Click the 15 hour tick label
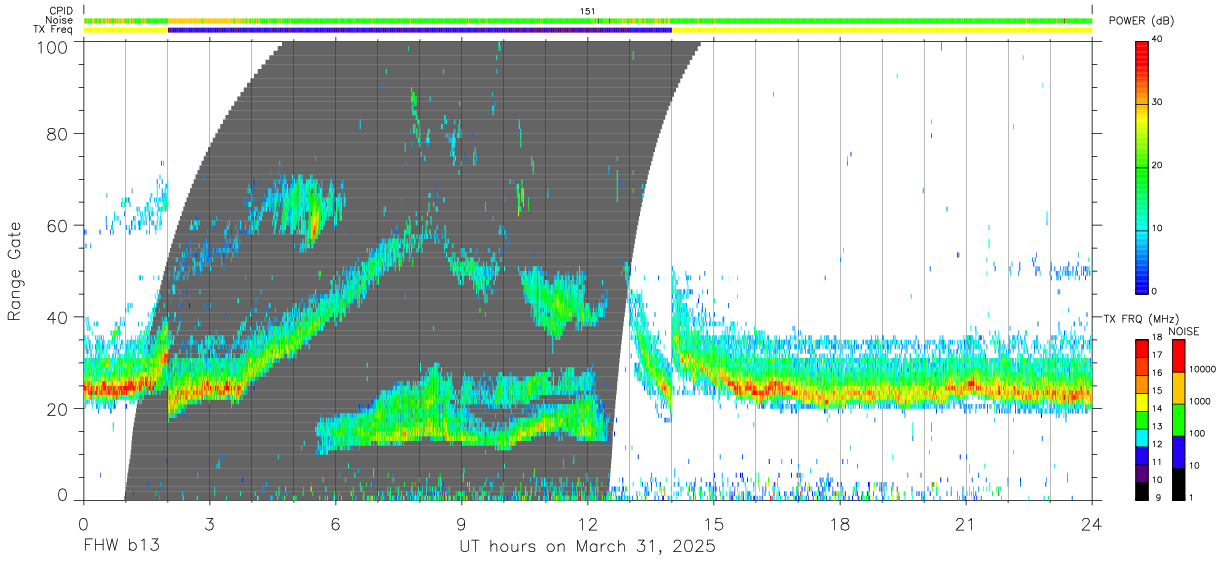This screenshot has width=1228, height=567. pyautogui.click(x=714, y=523)
